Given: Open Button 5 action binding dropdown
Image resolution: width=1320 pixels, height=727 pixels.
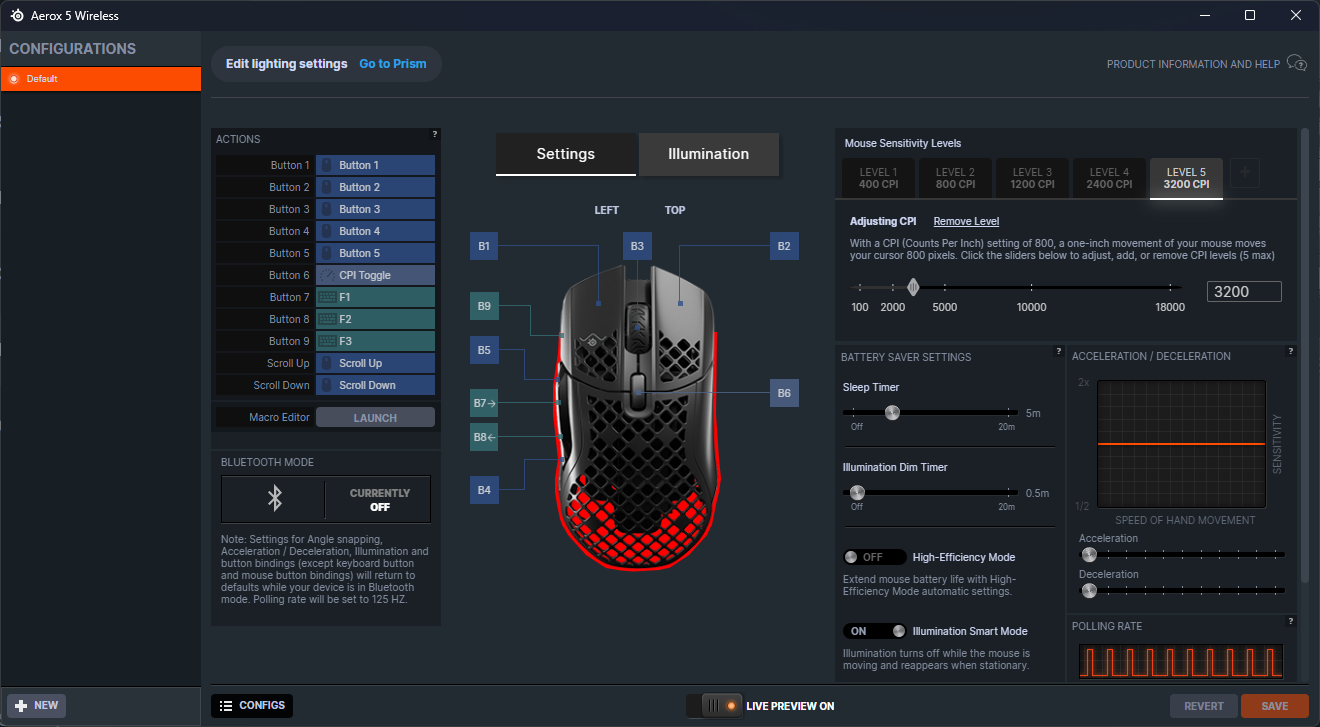Looking at the screenshot, I should [375, 253].
